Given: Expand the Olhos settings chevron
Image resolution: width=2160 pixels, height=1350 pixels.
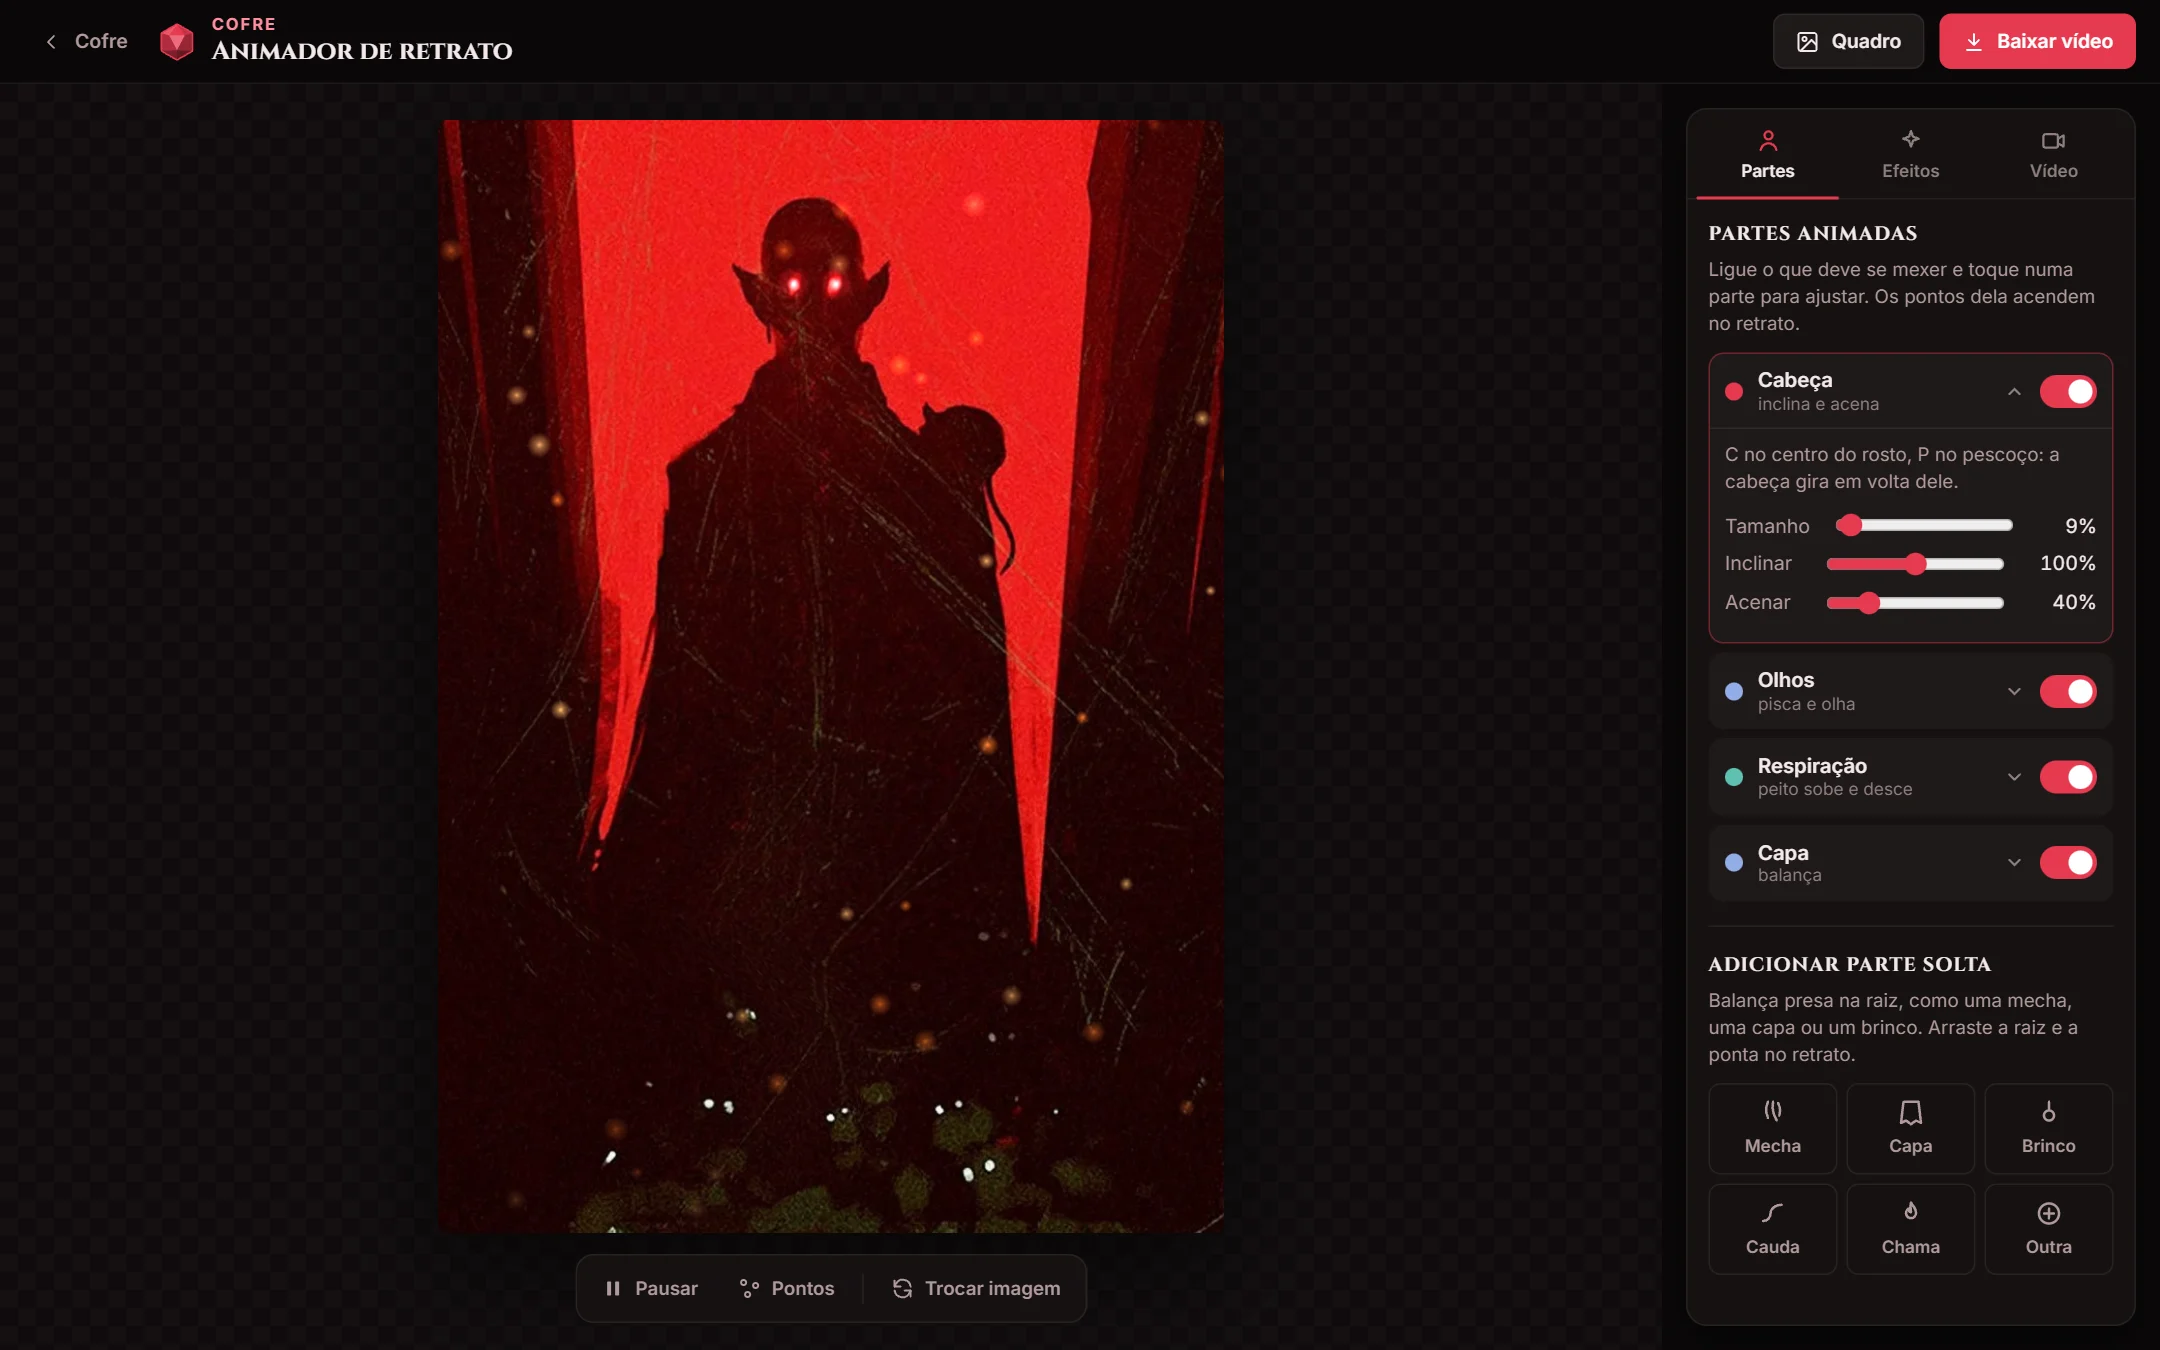Looking at the screenshot, I should point(2014,691).
